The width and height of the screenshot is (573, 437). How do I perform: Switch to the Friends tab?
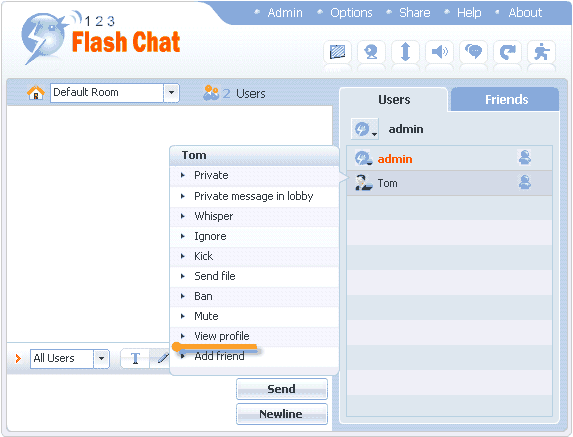coord(506,99)
